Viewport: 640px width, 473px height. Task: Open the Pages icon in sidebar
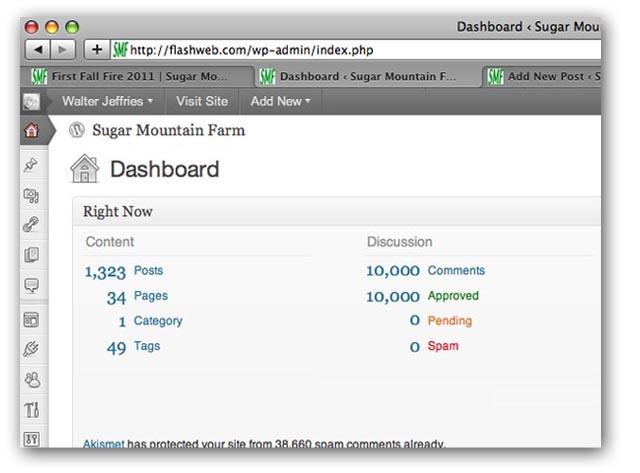31,255
